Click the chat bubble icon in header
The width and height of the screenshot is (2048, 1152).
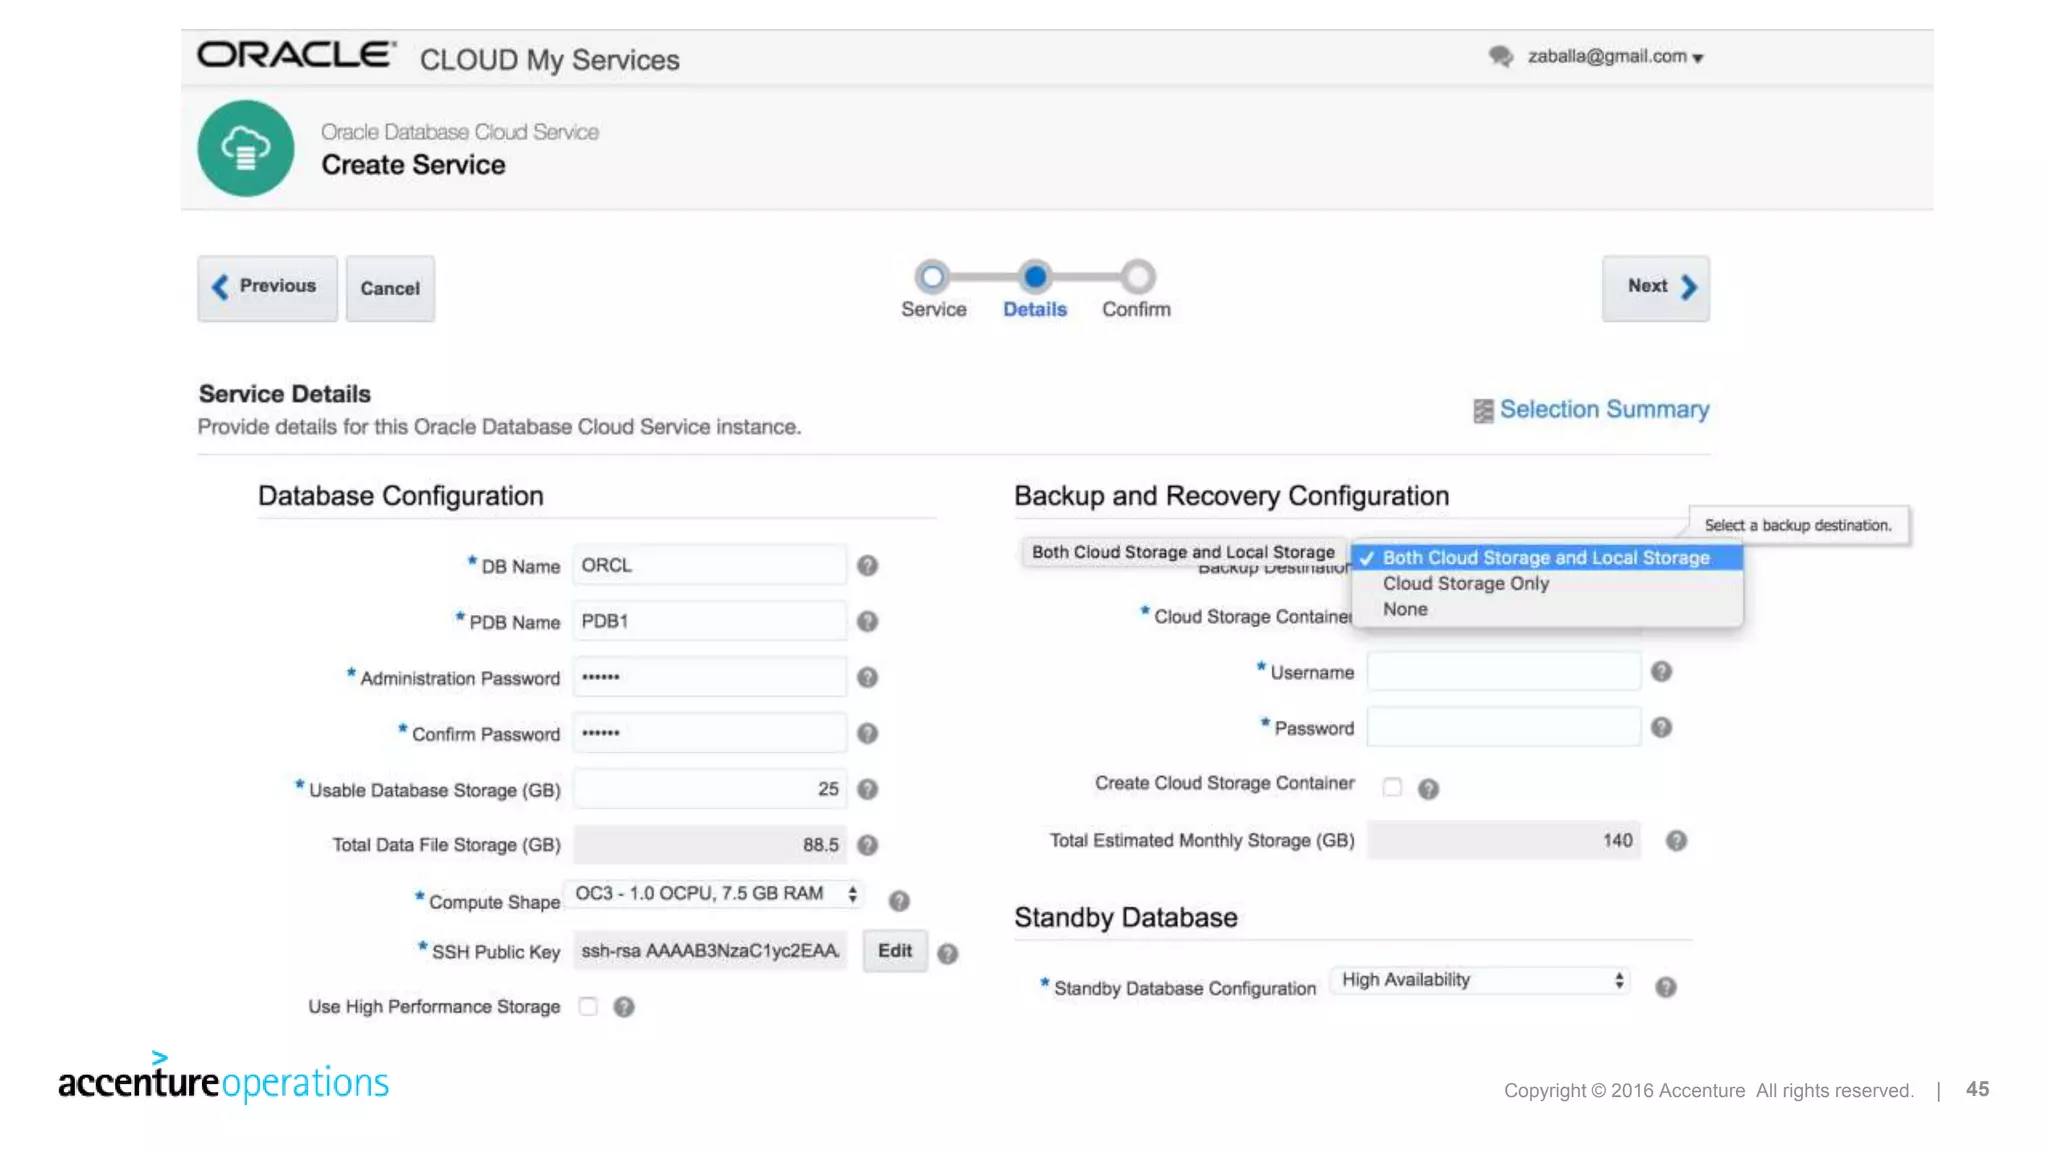click(x=1500, y=56)
